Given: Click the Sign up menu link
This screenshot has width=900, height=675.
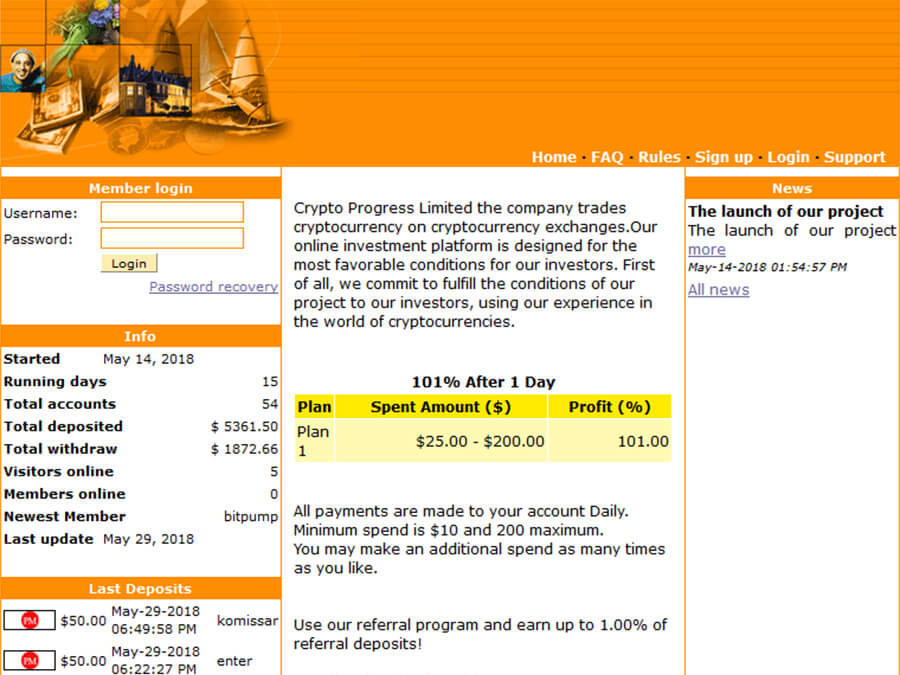Looking at the screenshot, I should pyautogui.click(x=723, y=157).
